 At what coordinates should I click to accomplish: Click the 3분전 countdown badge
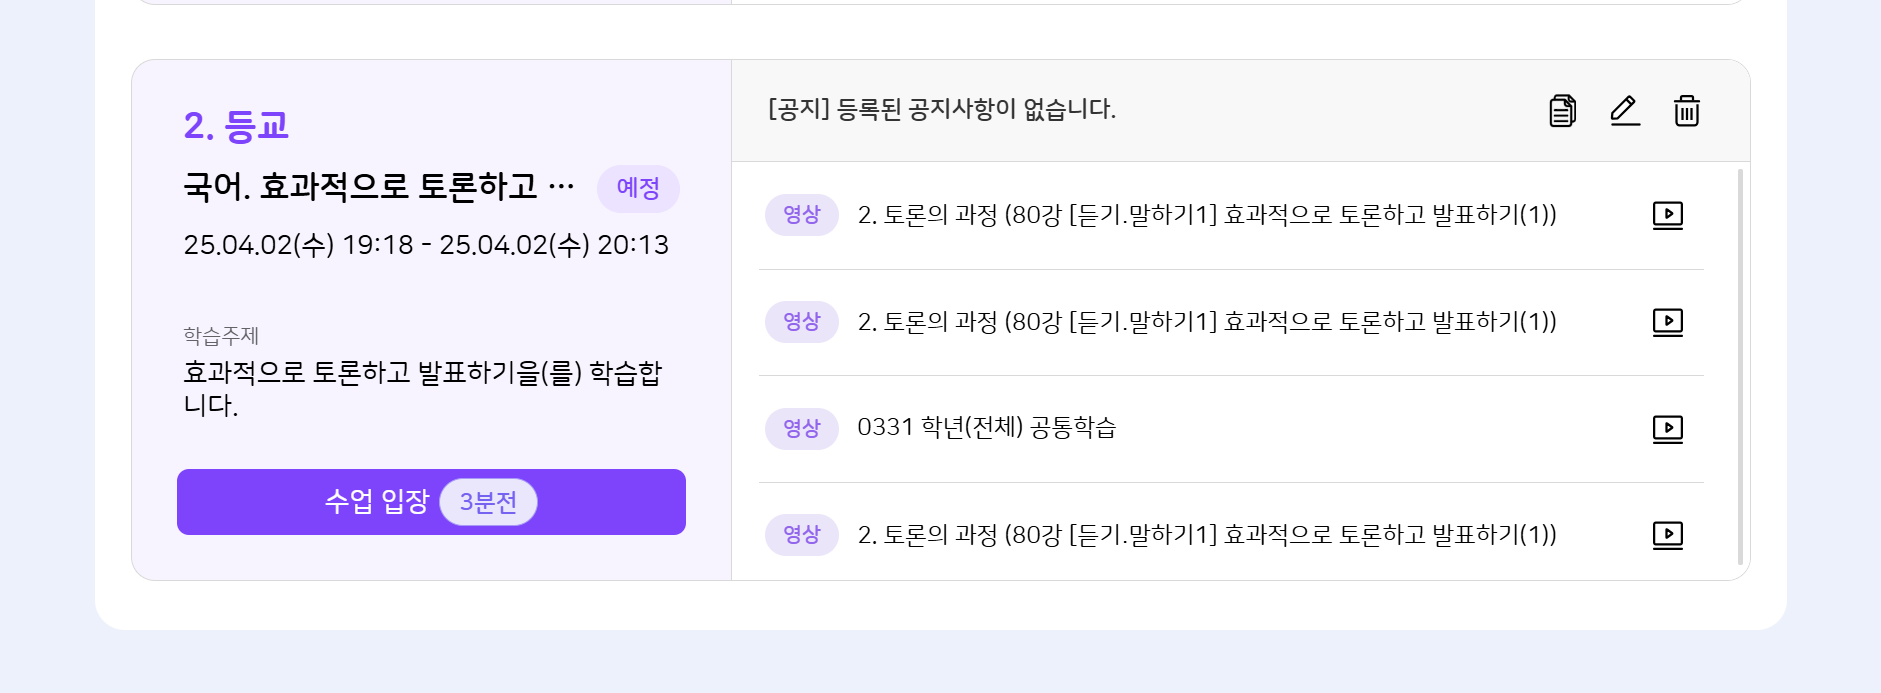click(488, 502)
